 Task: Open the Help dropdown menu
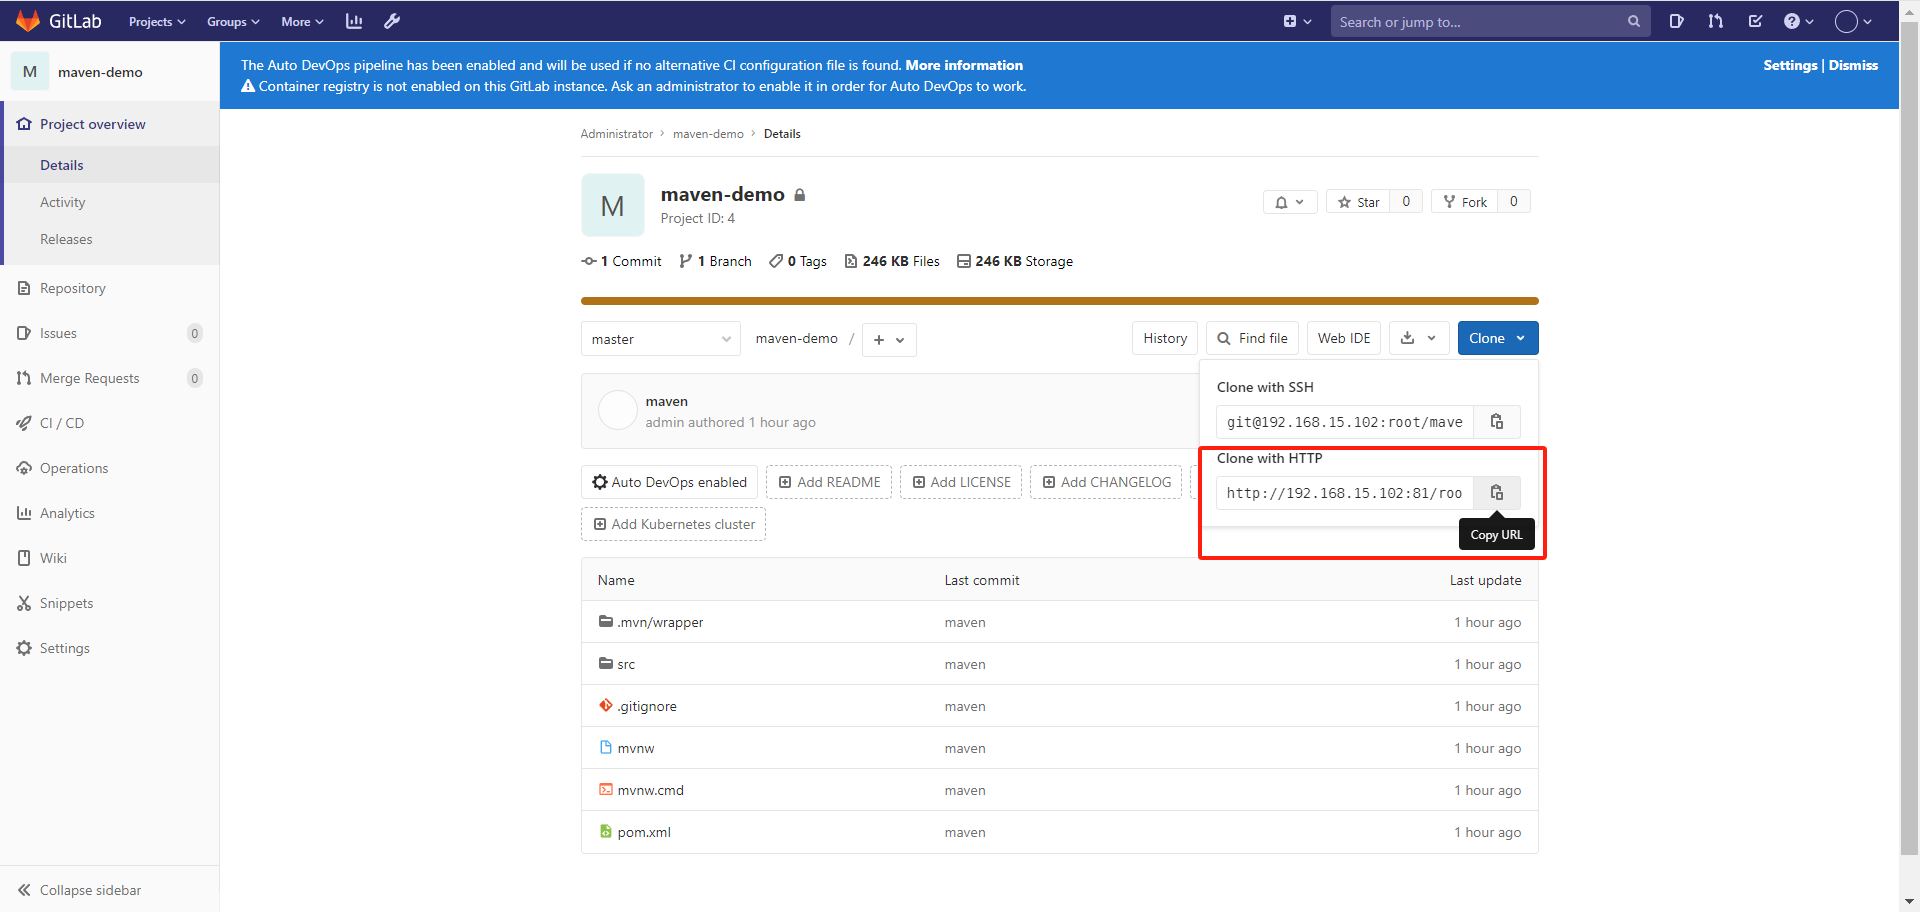[x=1798, y=21]
